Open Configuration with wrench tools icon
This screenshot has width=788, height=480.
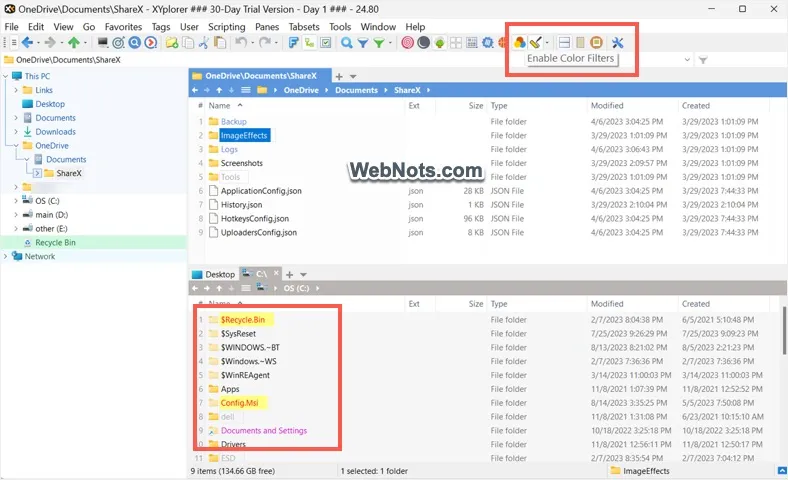618,43
